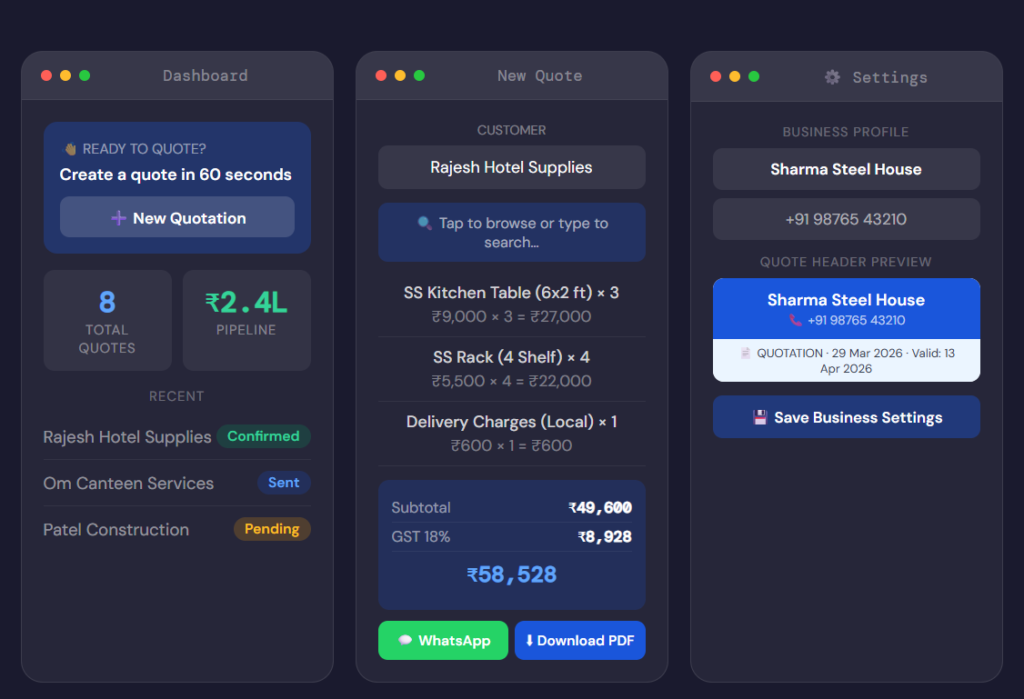Image resolution: width=1024 pixels, height=699 pixels.
Task: Click the floppy disk save icon
Action: tap(760, 418)
